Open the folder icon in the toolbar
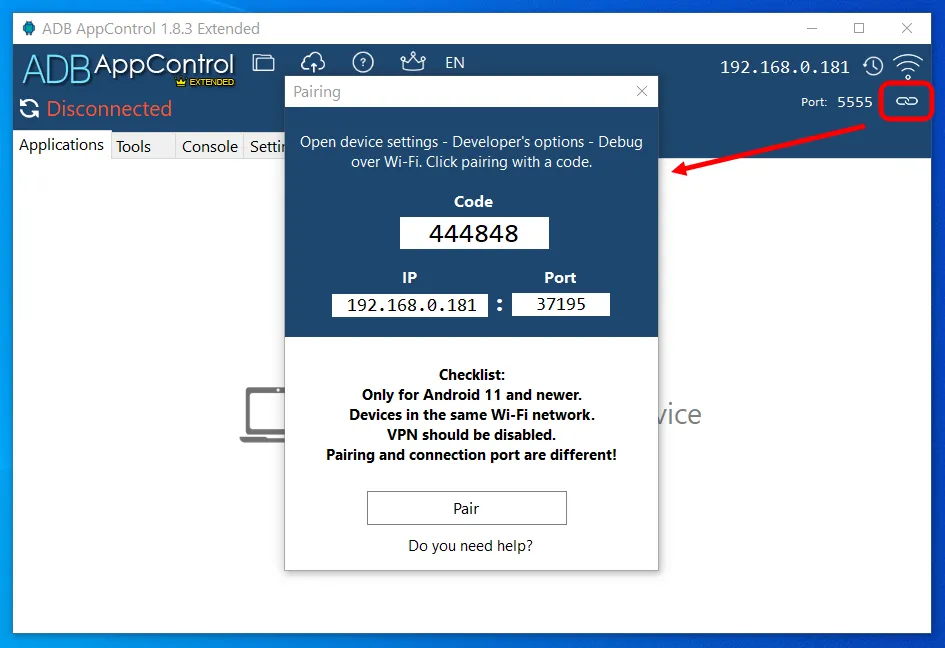Viewport: 945px width, 648px height. click(263, 62)
